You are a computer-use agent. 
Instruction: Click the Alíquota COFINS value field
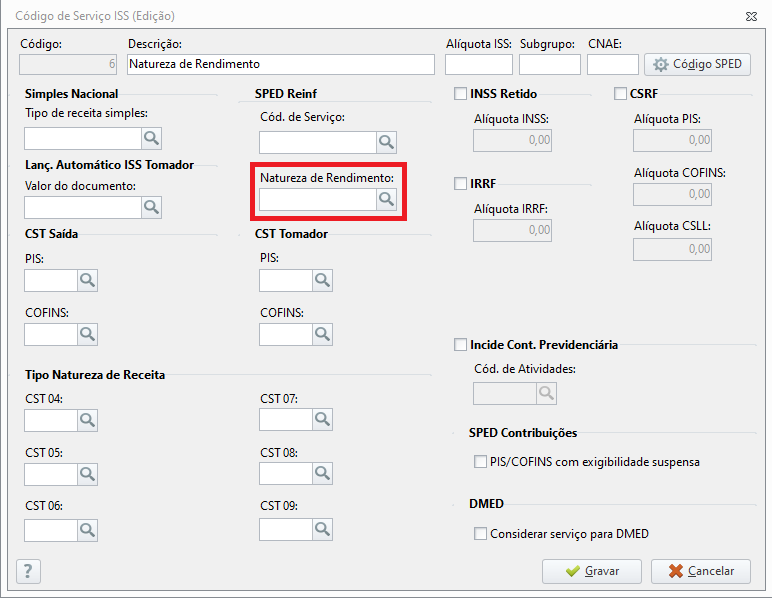[x=672, y=194]
